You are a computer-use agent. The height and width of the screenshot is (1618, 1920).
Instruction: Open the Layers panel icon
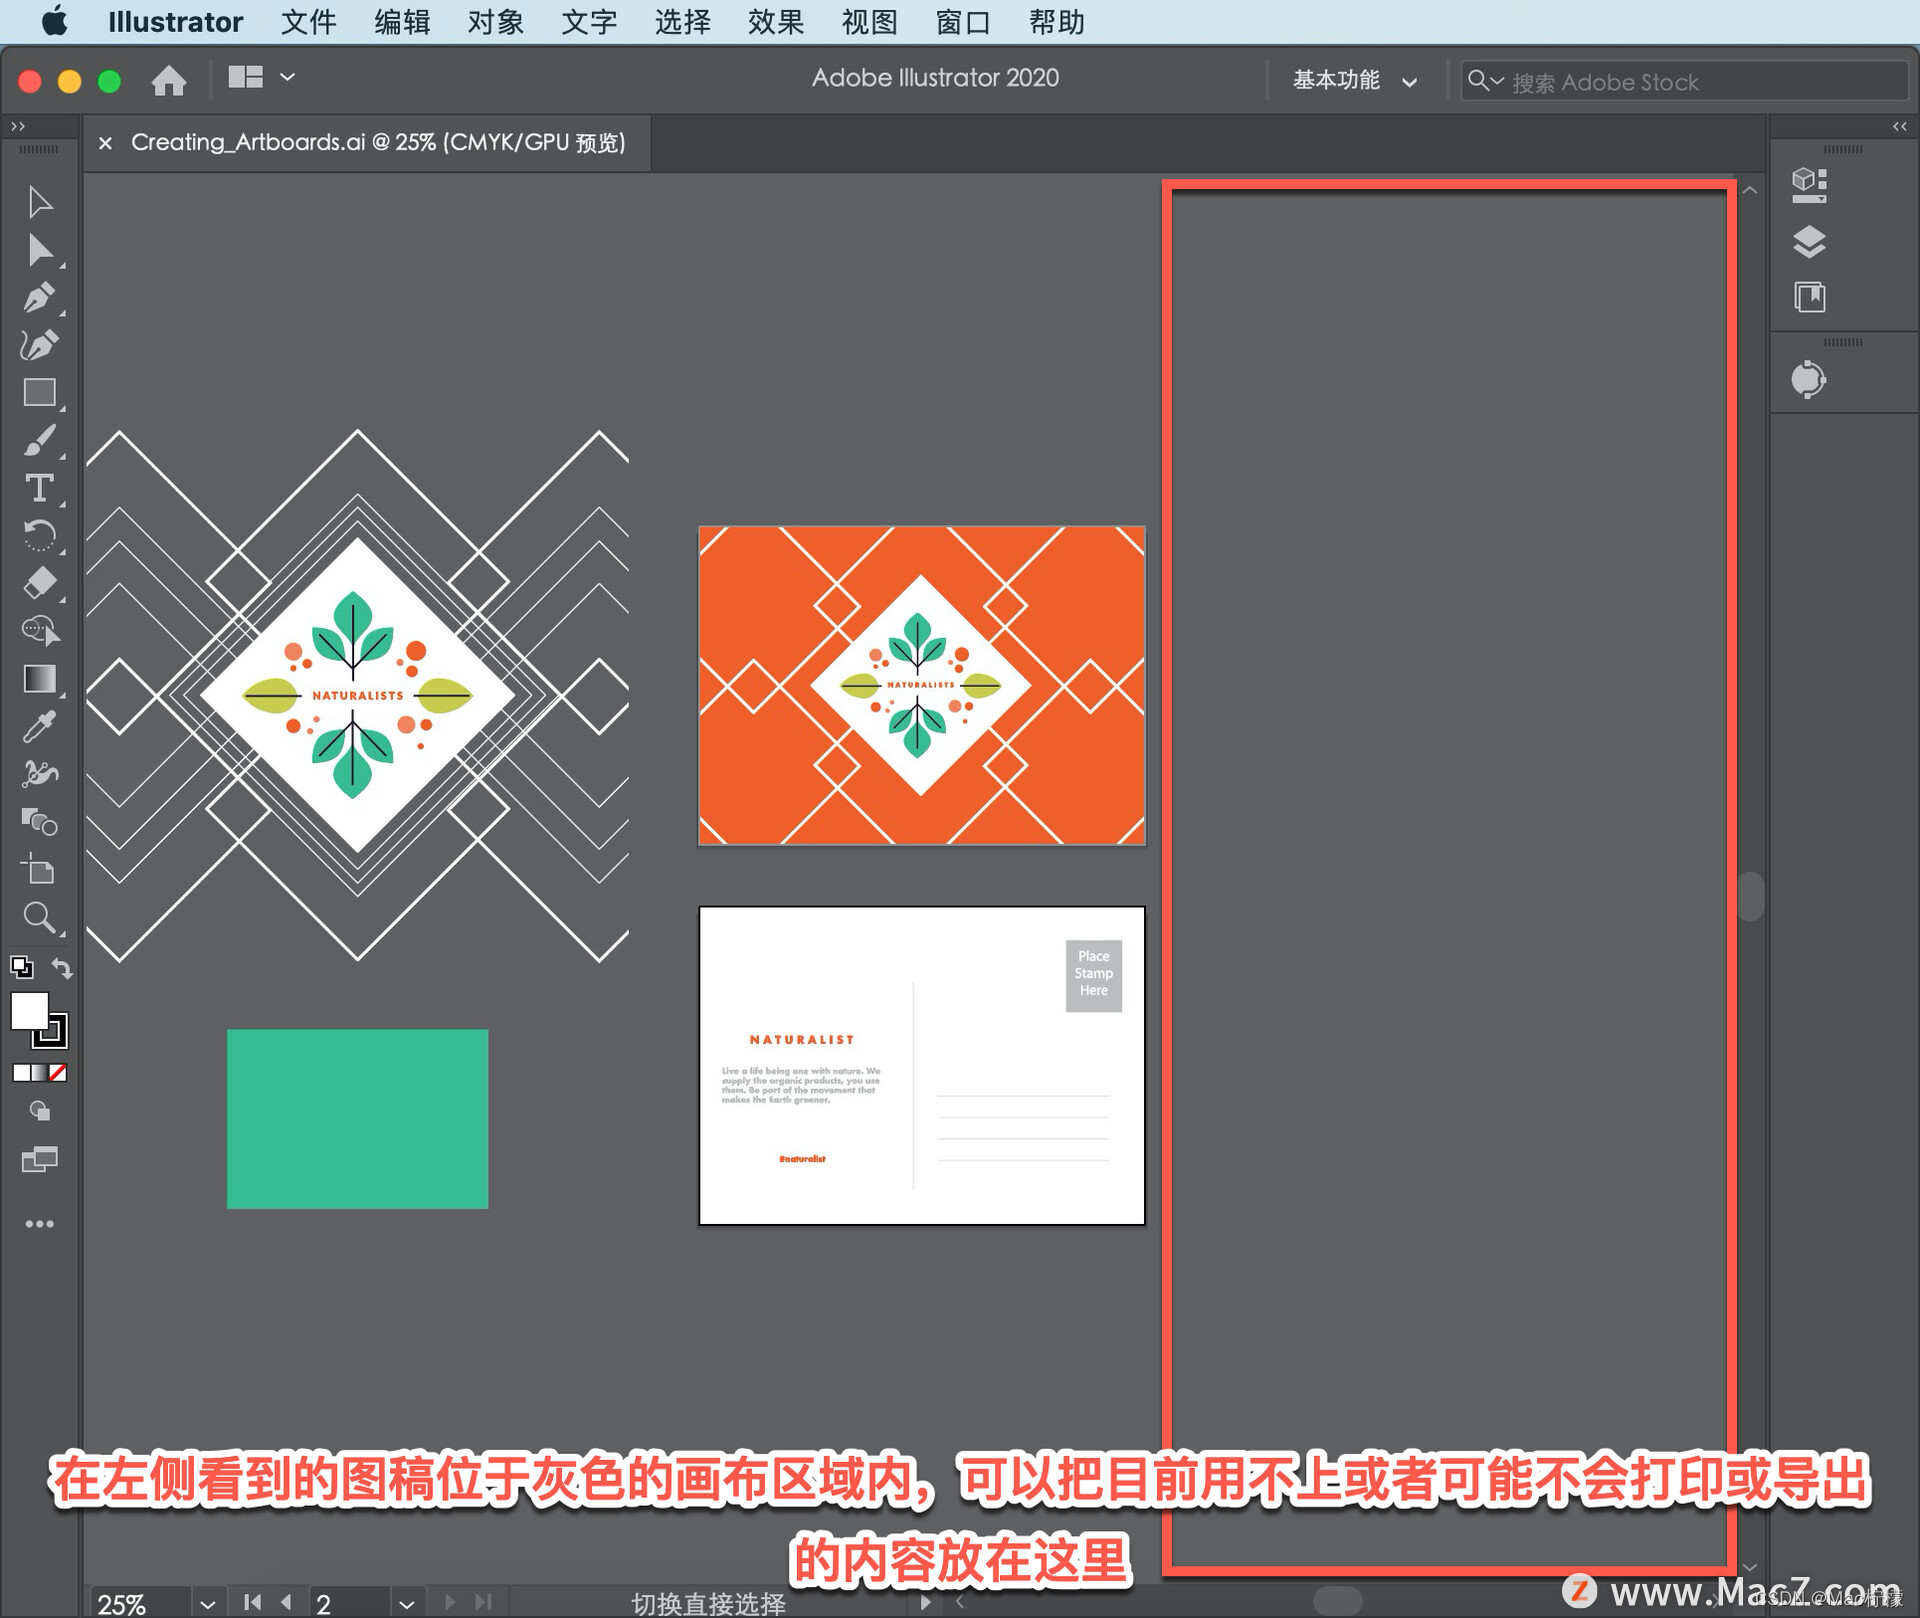[1809, 242]
